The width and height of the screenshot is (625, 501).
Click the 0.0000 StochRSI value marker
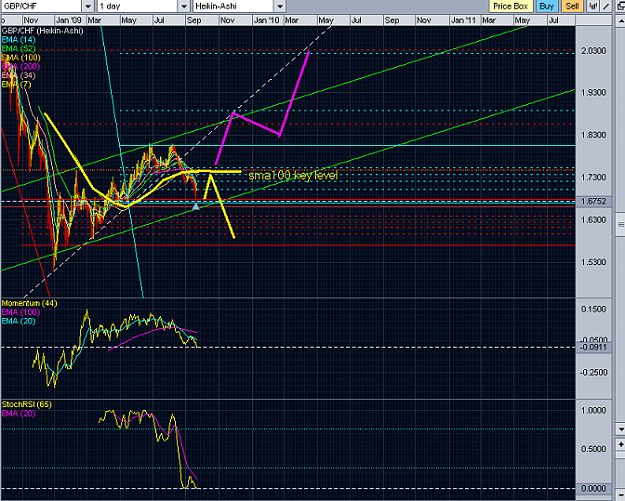click(594, 488)
